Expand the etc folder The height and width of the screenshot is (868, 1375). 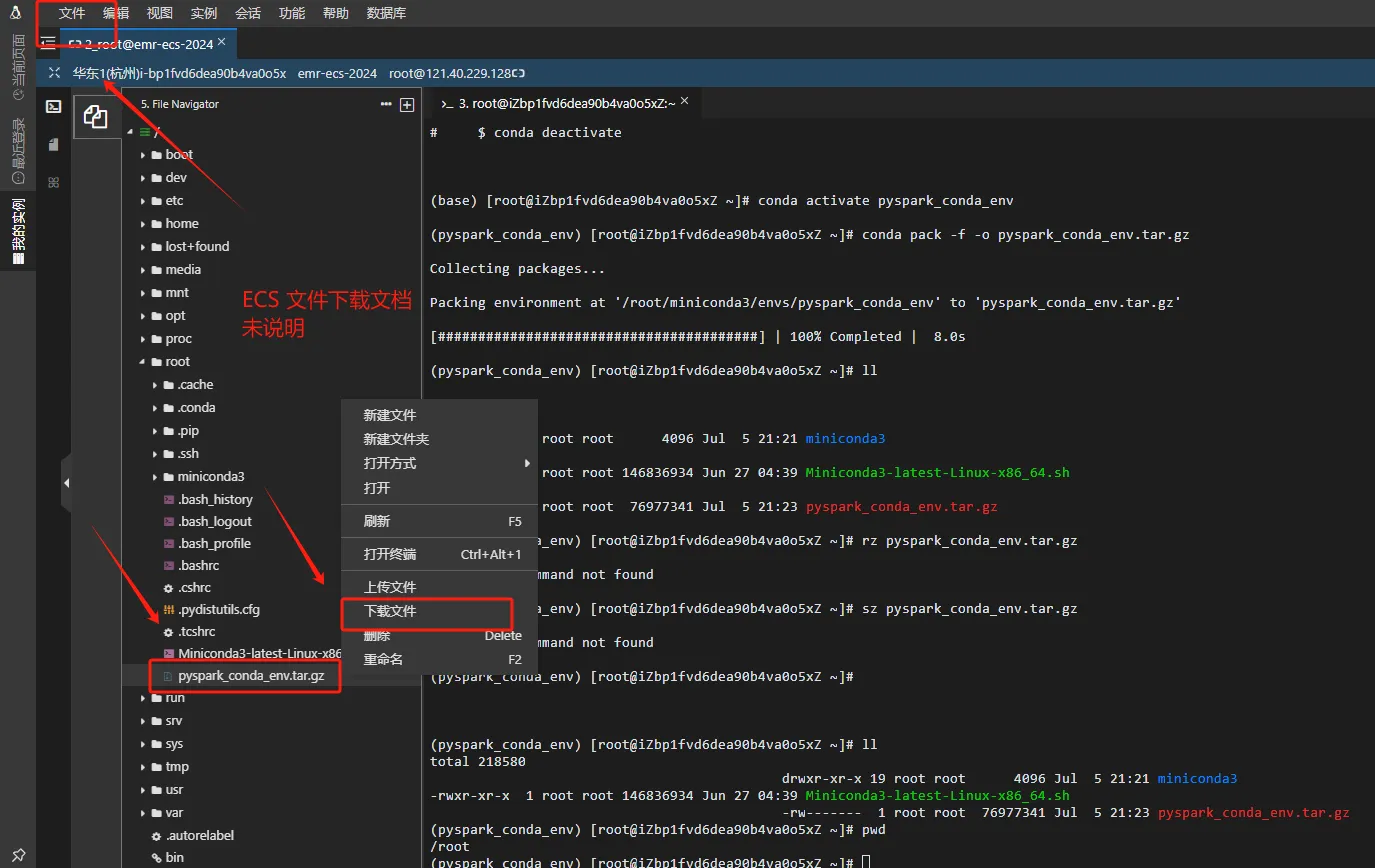pos(143,201)
